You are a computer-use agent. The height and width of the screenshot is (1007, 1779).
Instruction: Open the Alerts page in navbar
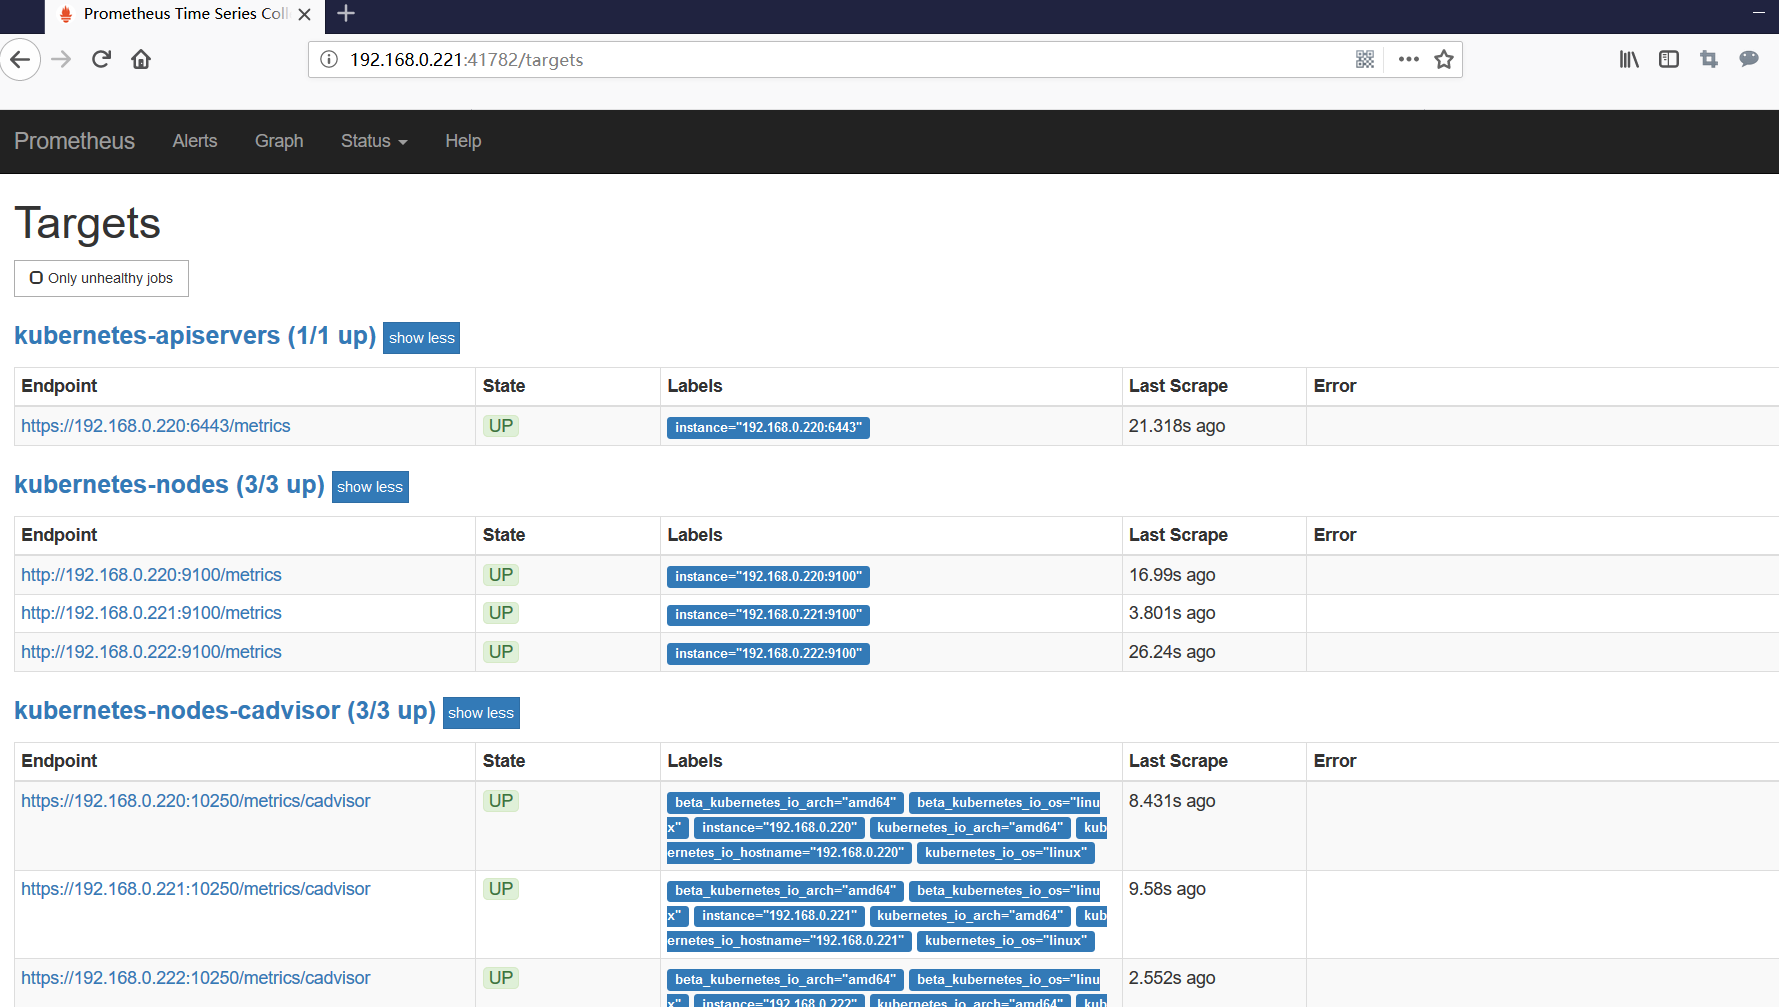(195, 141)
